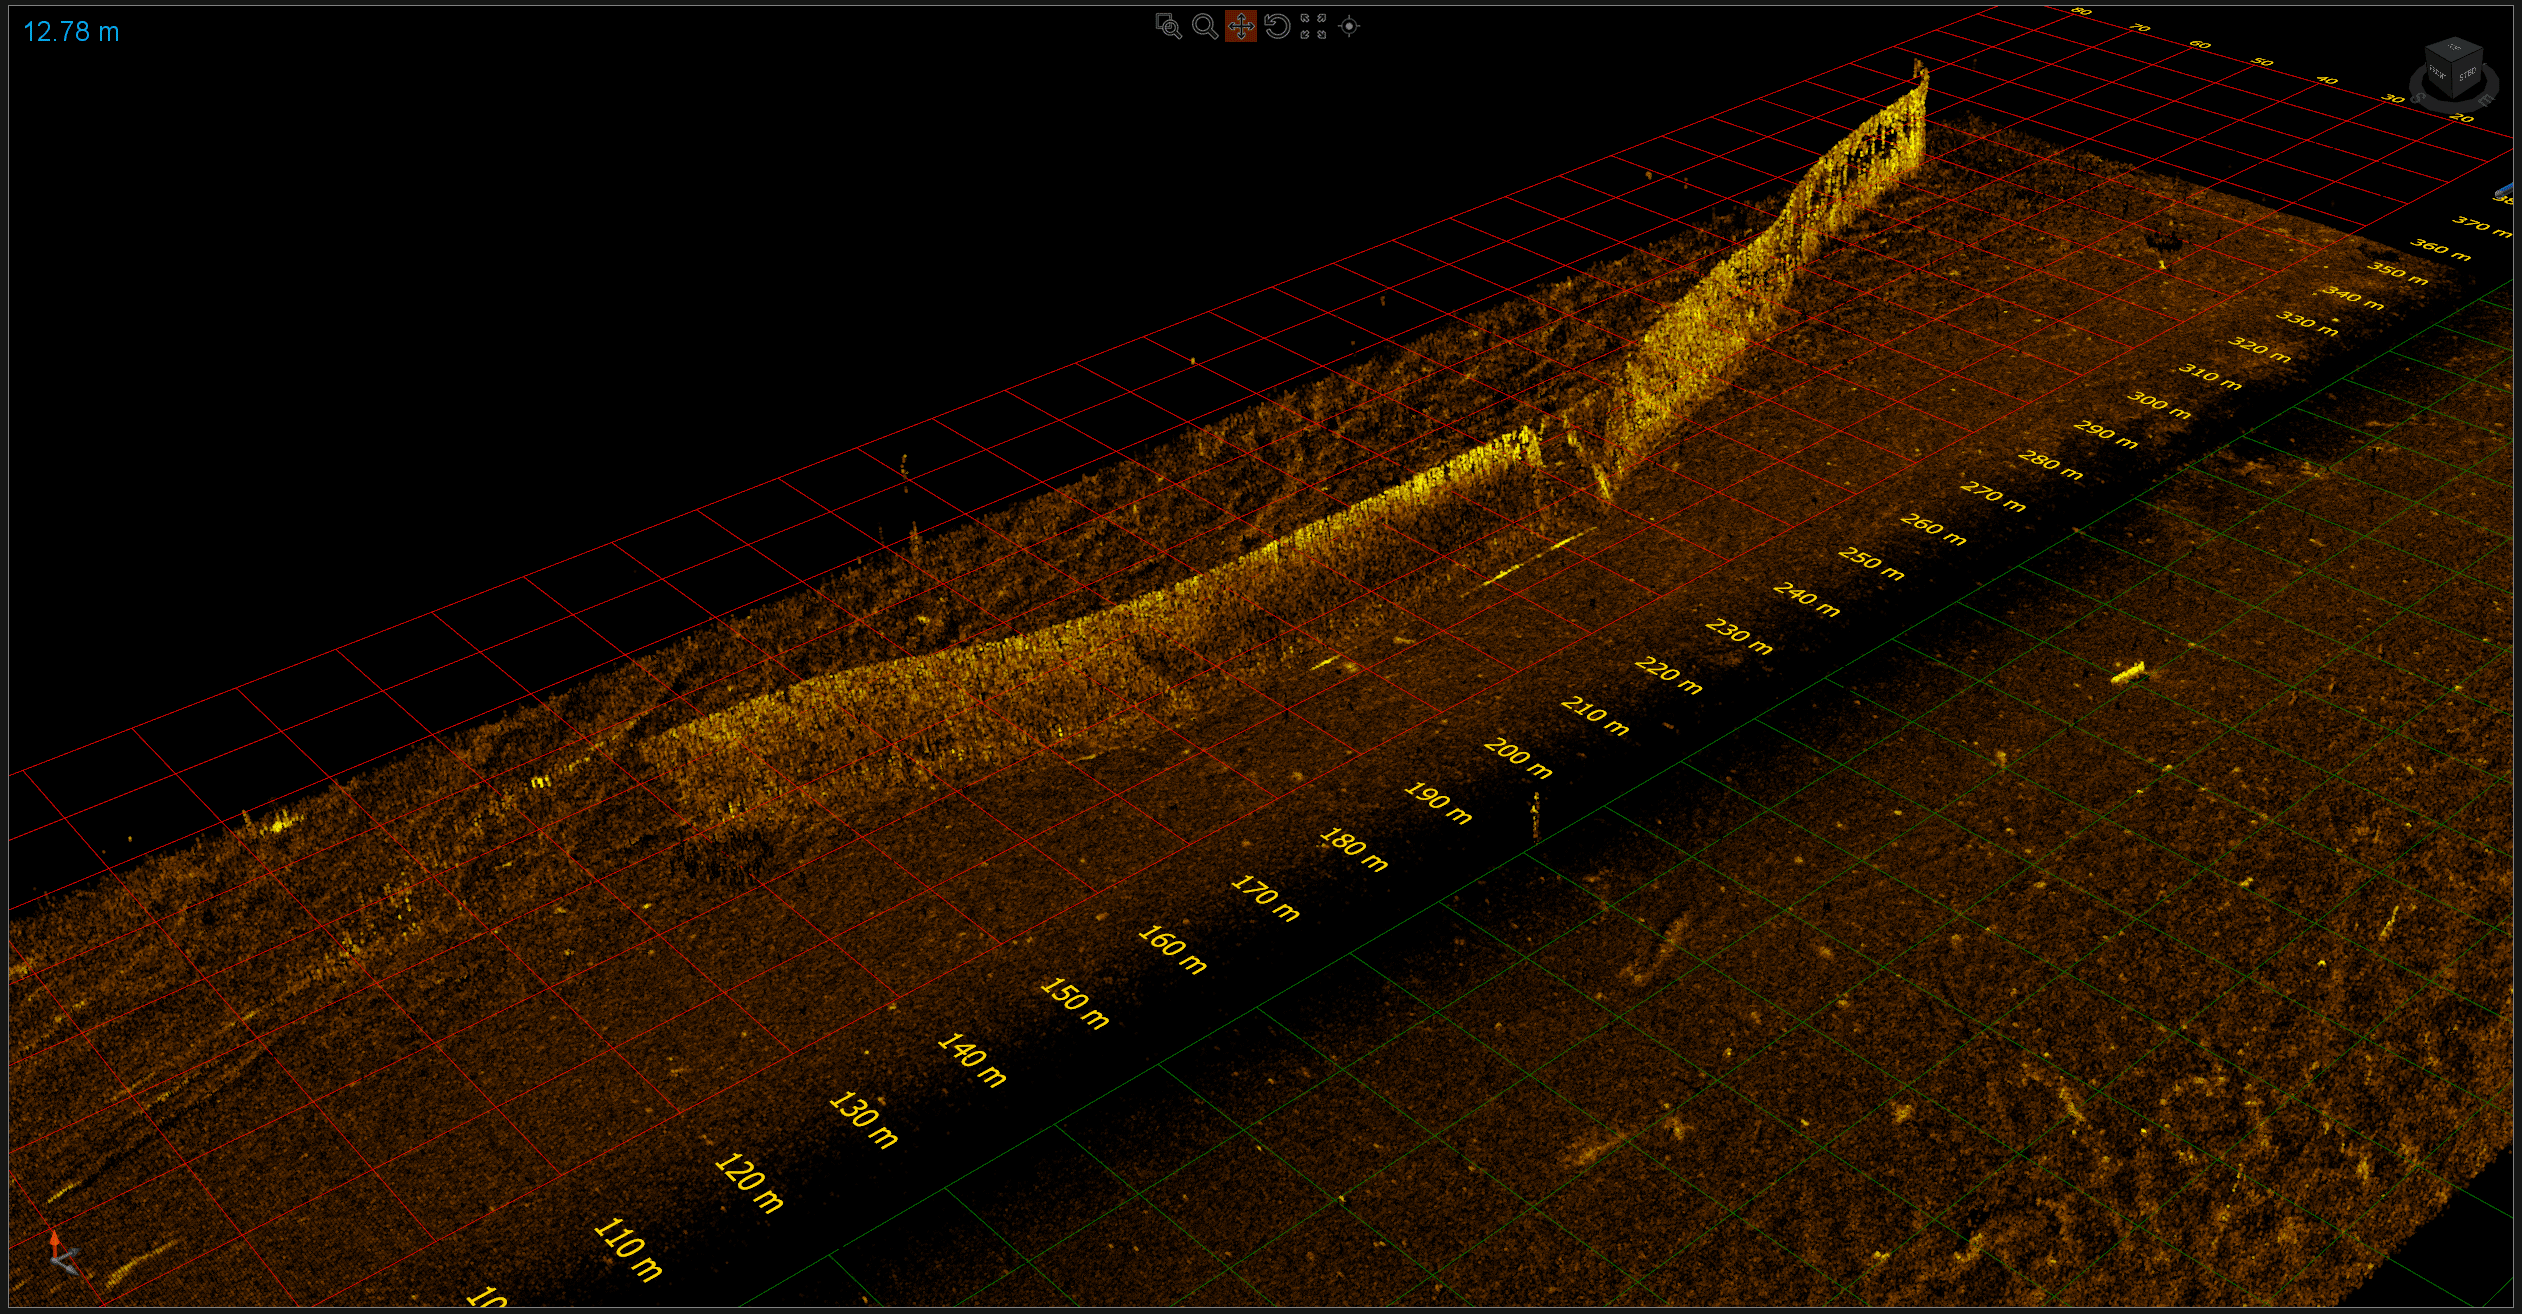Click the 250 m distance label

click(1871, 563)
